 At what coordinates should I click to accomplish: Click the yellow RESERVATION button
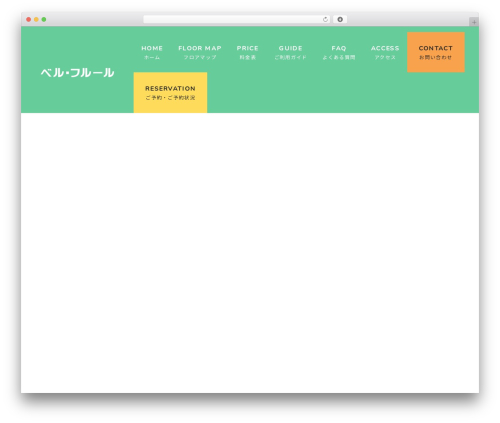[x=170, y=93]
